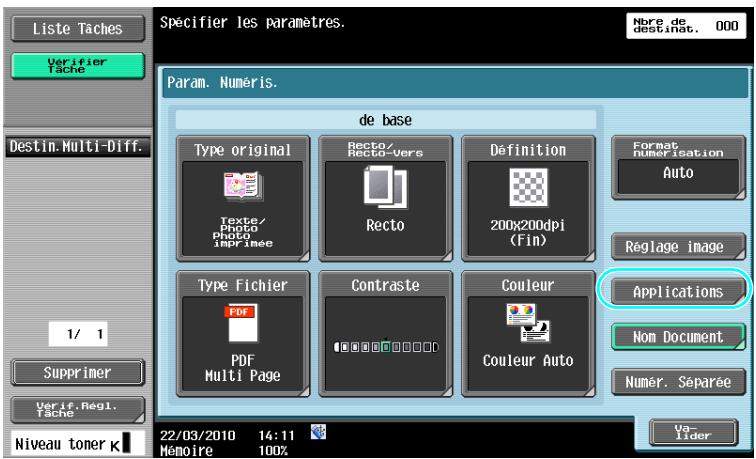
Task: Click the Définition header label
Action: pos(528,150)
